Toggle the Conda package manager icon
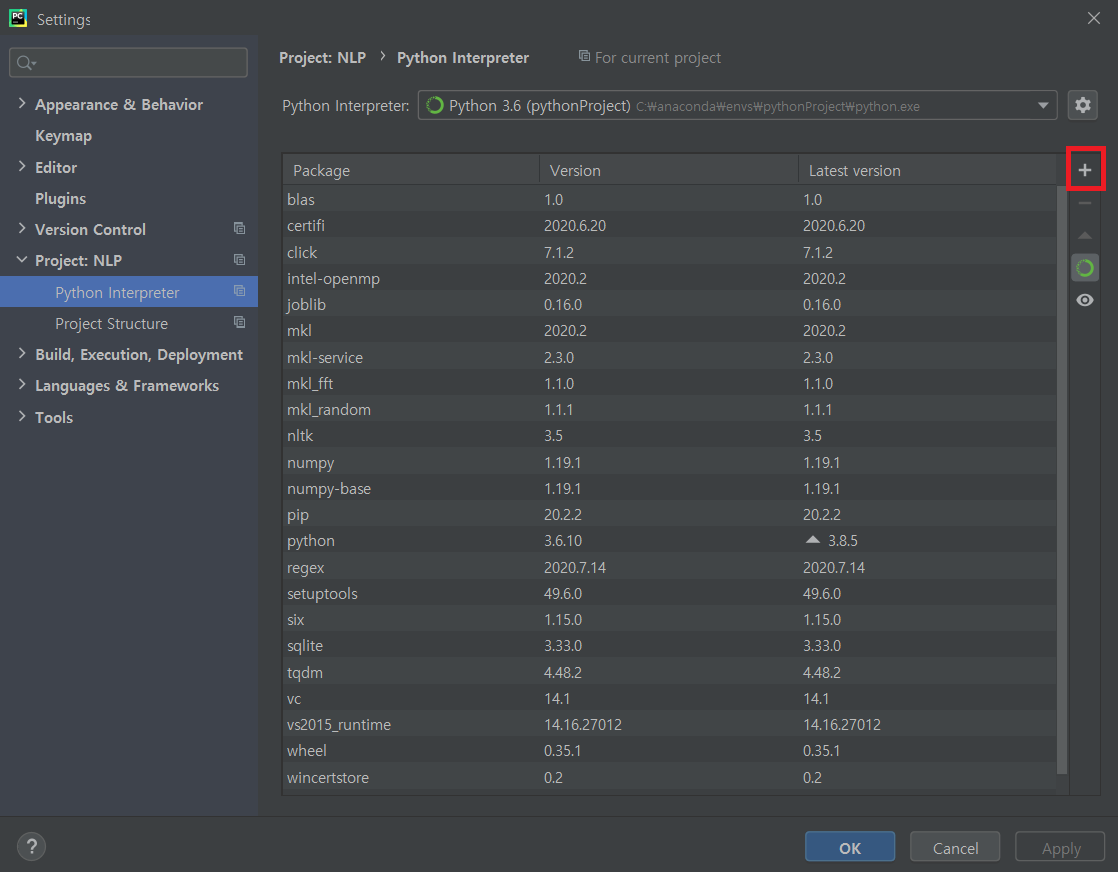The image size is (1118, 872). (1084, 268)
